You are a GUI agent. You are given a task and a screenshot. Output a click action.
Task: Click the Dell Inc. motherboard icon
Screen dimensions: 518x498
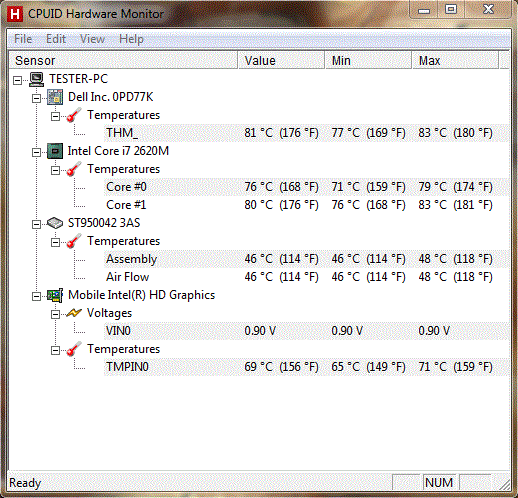click(x=55, y=97)
